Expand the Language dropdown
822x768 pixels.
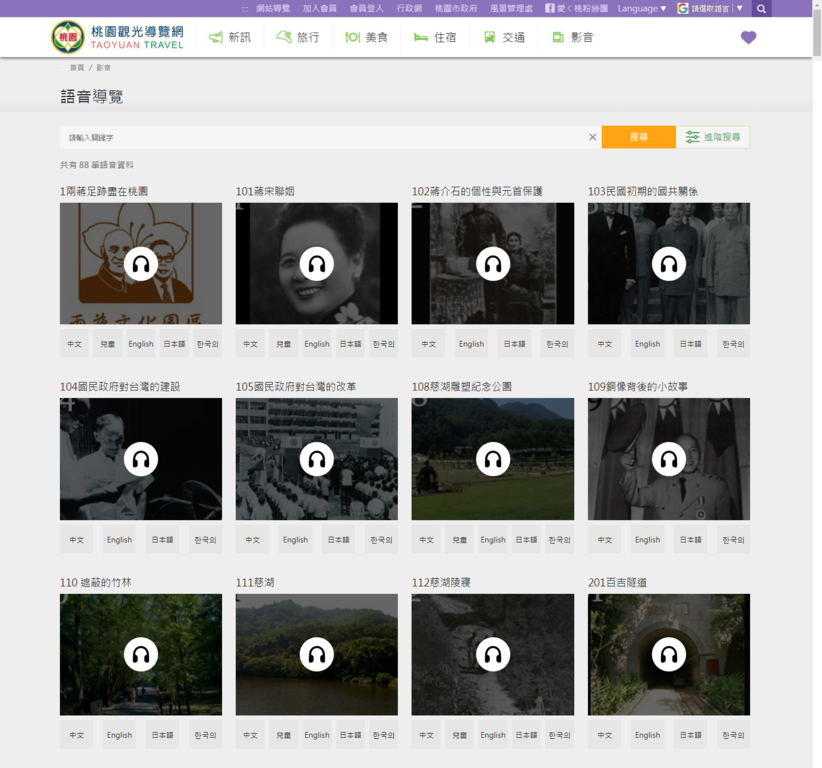[641, 9]
